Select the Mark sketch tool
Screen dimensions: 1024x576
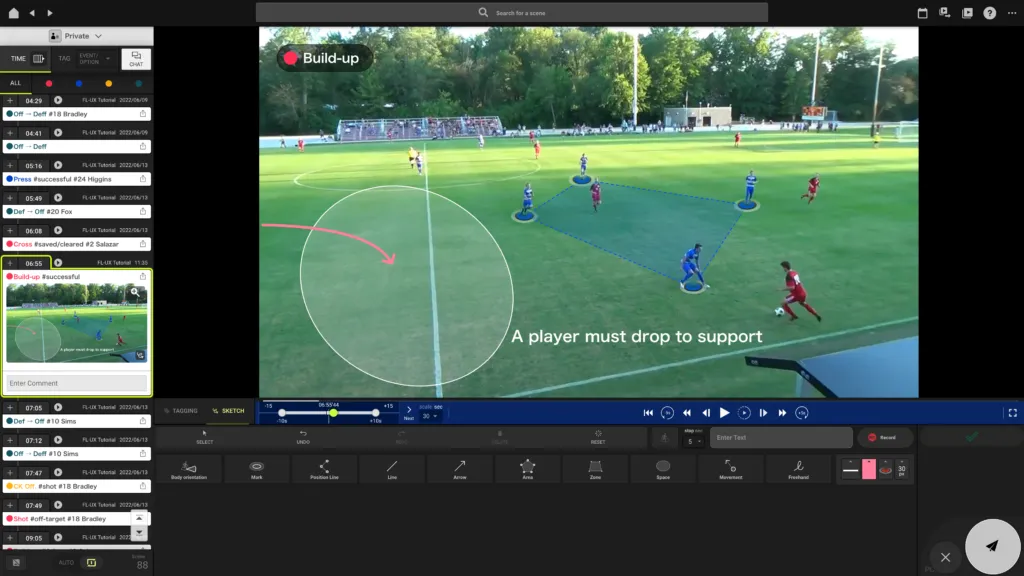pyautogui.click(x=257, y=469)
